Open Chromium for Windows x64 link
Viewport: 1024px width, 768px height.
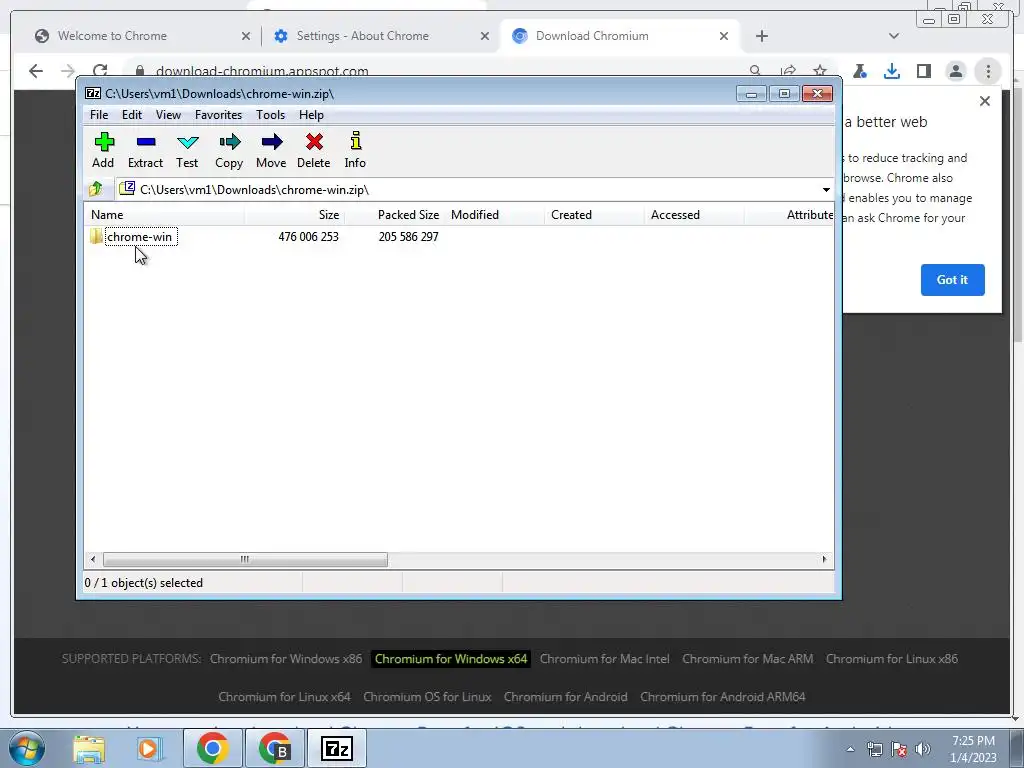coord(451,659)
